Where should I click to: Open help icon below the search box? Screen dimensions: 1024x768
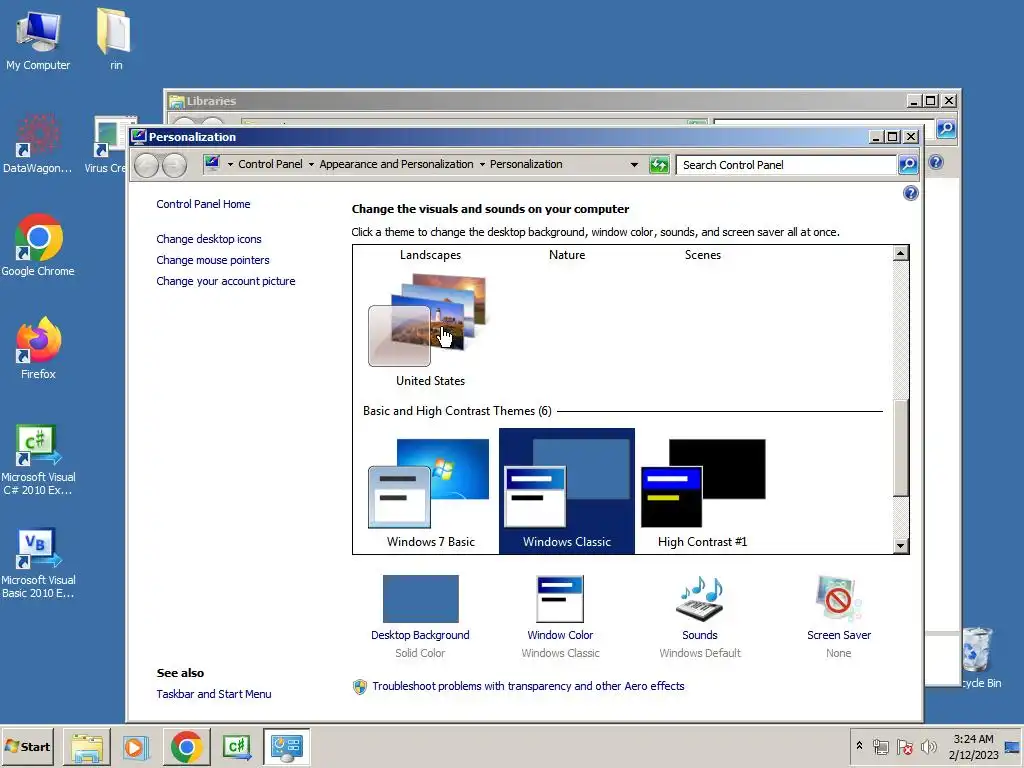(x=910, y=193)
